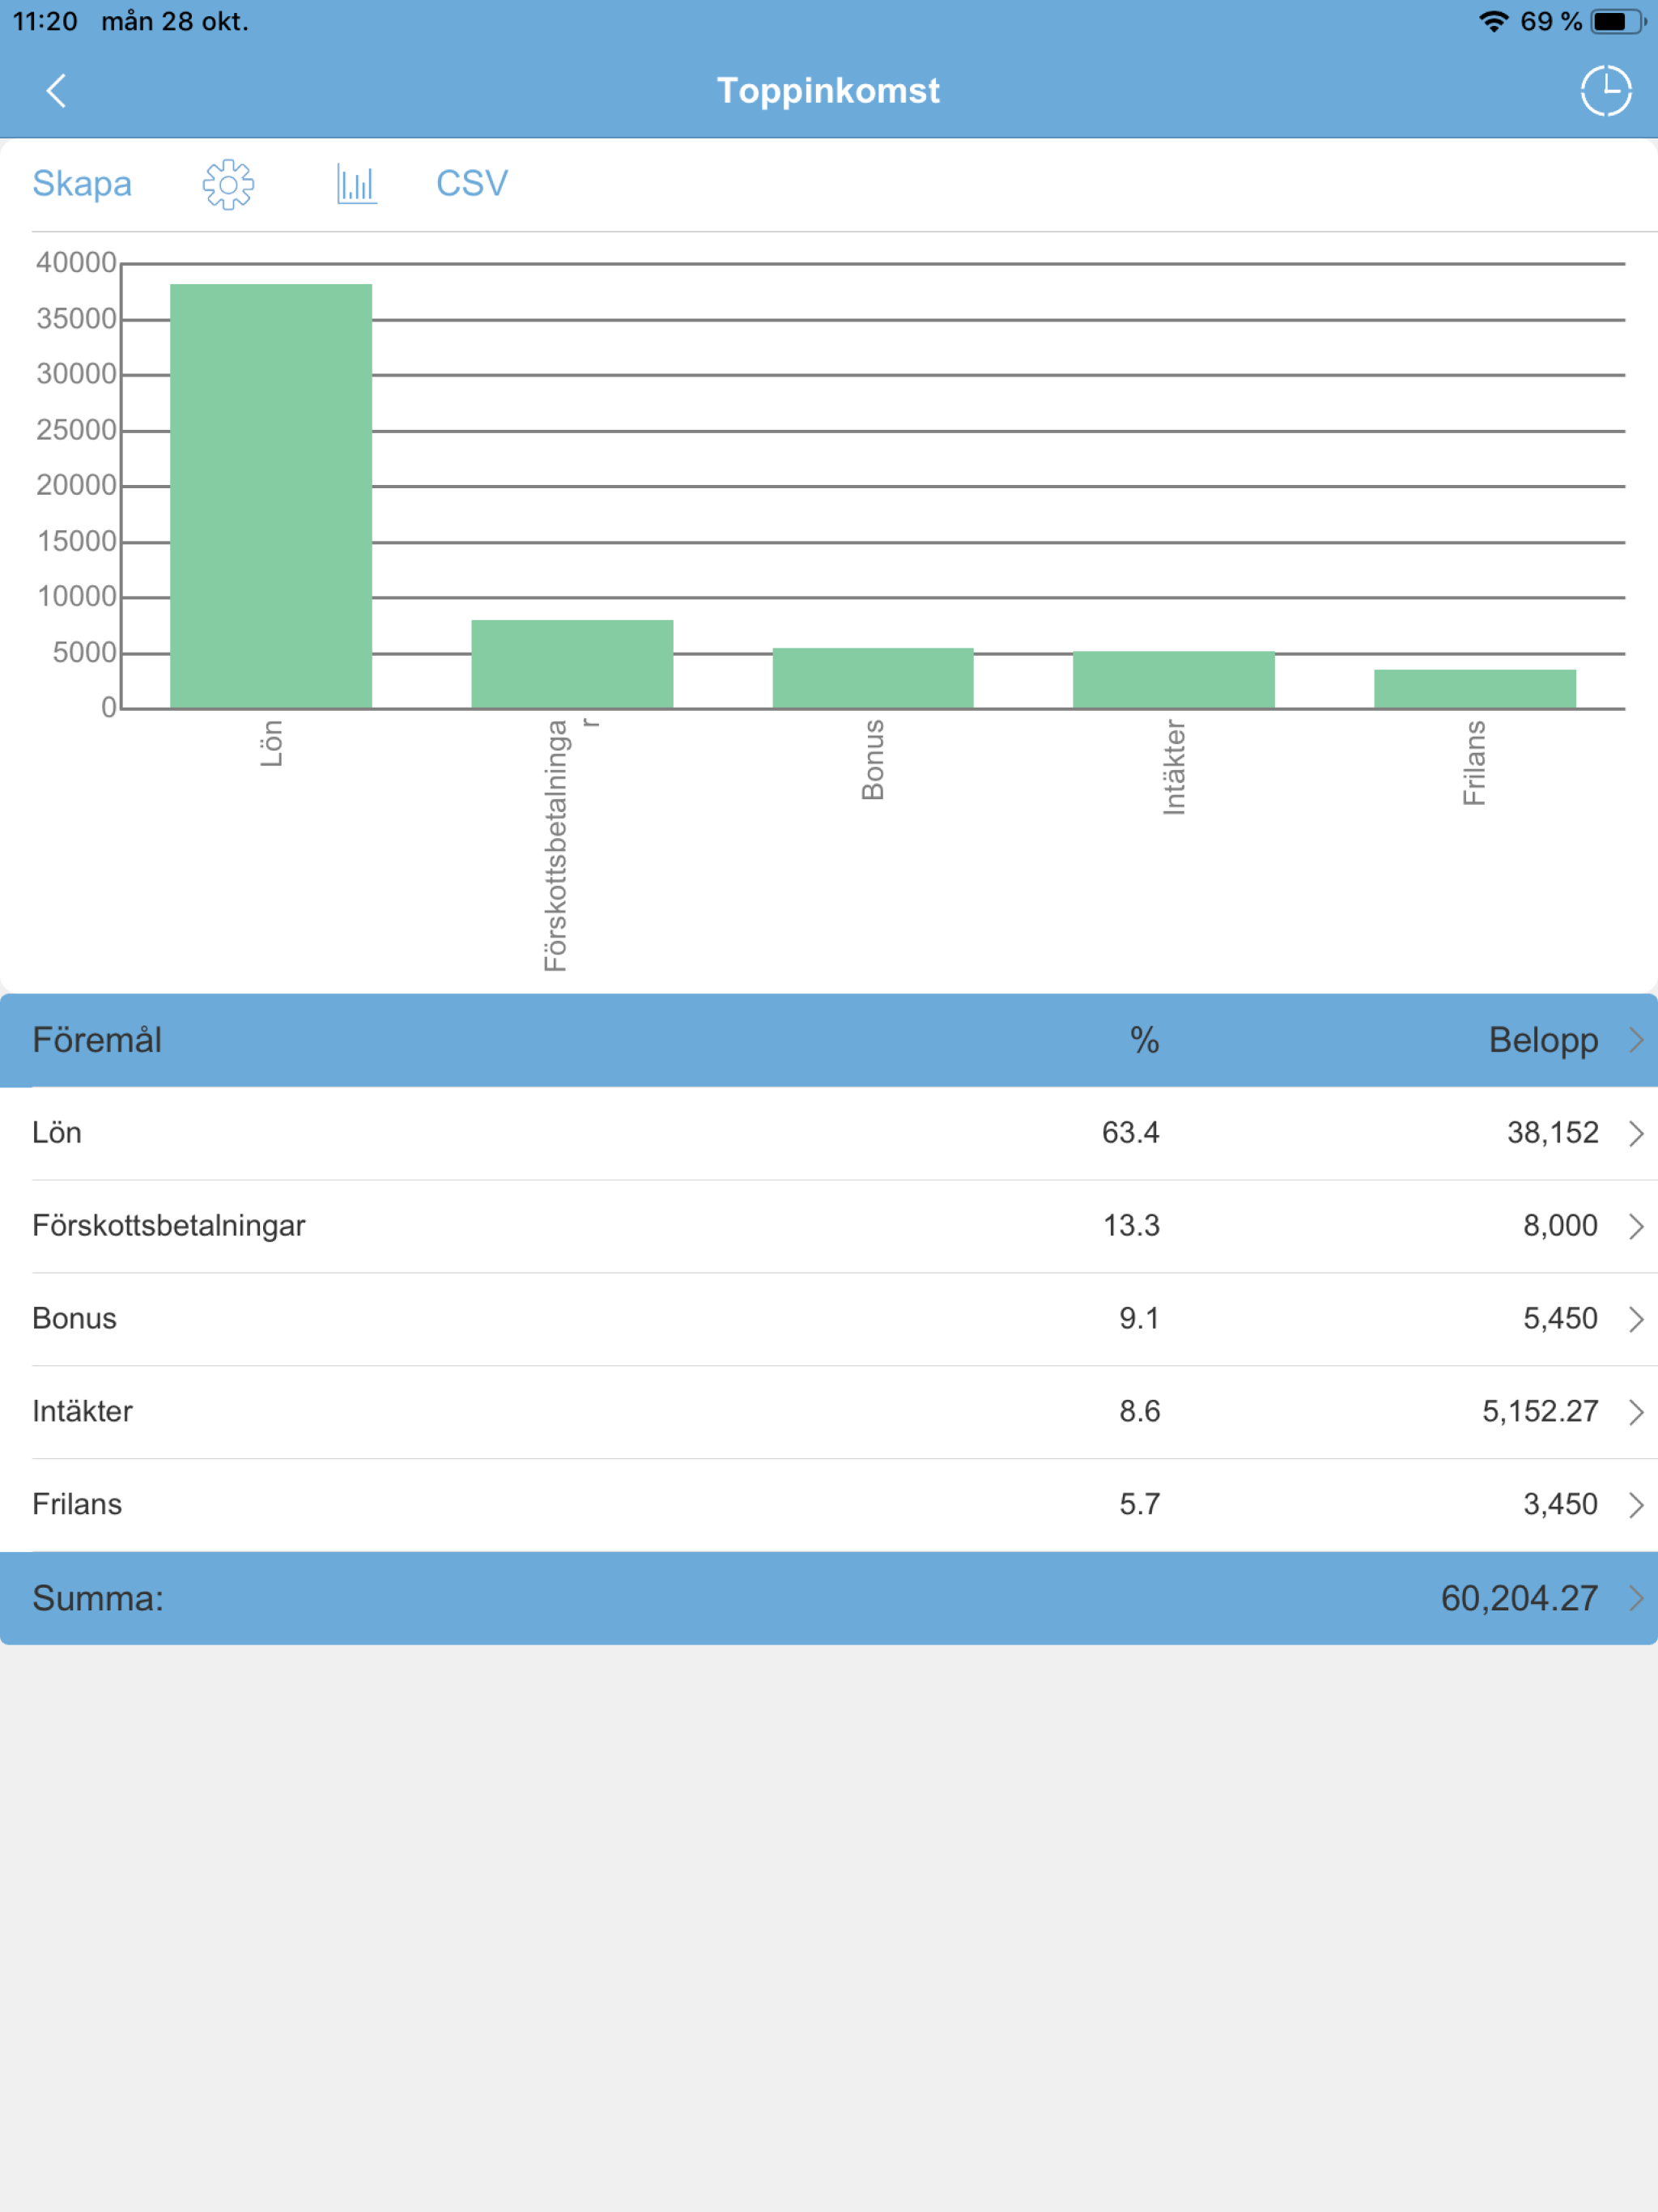
Task: Export data with CSV button
Action: 472,184
